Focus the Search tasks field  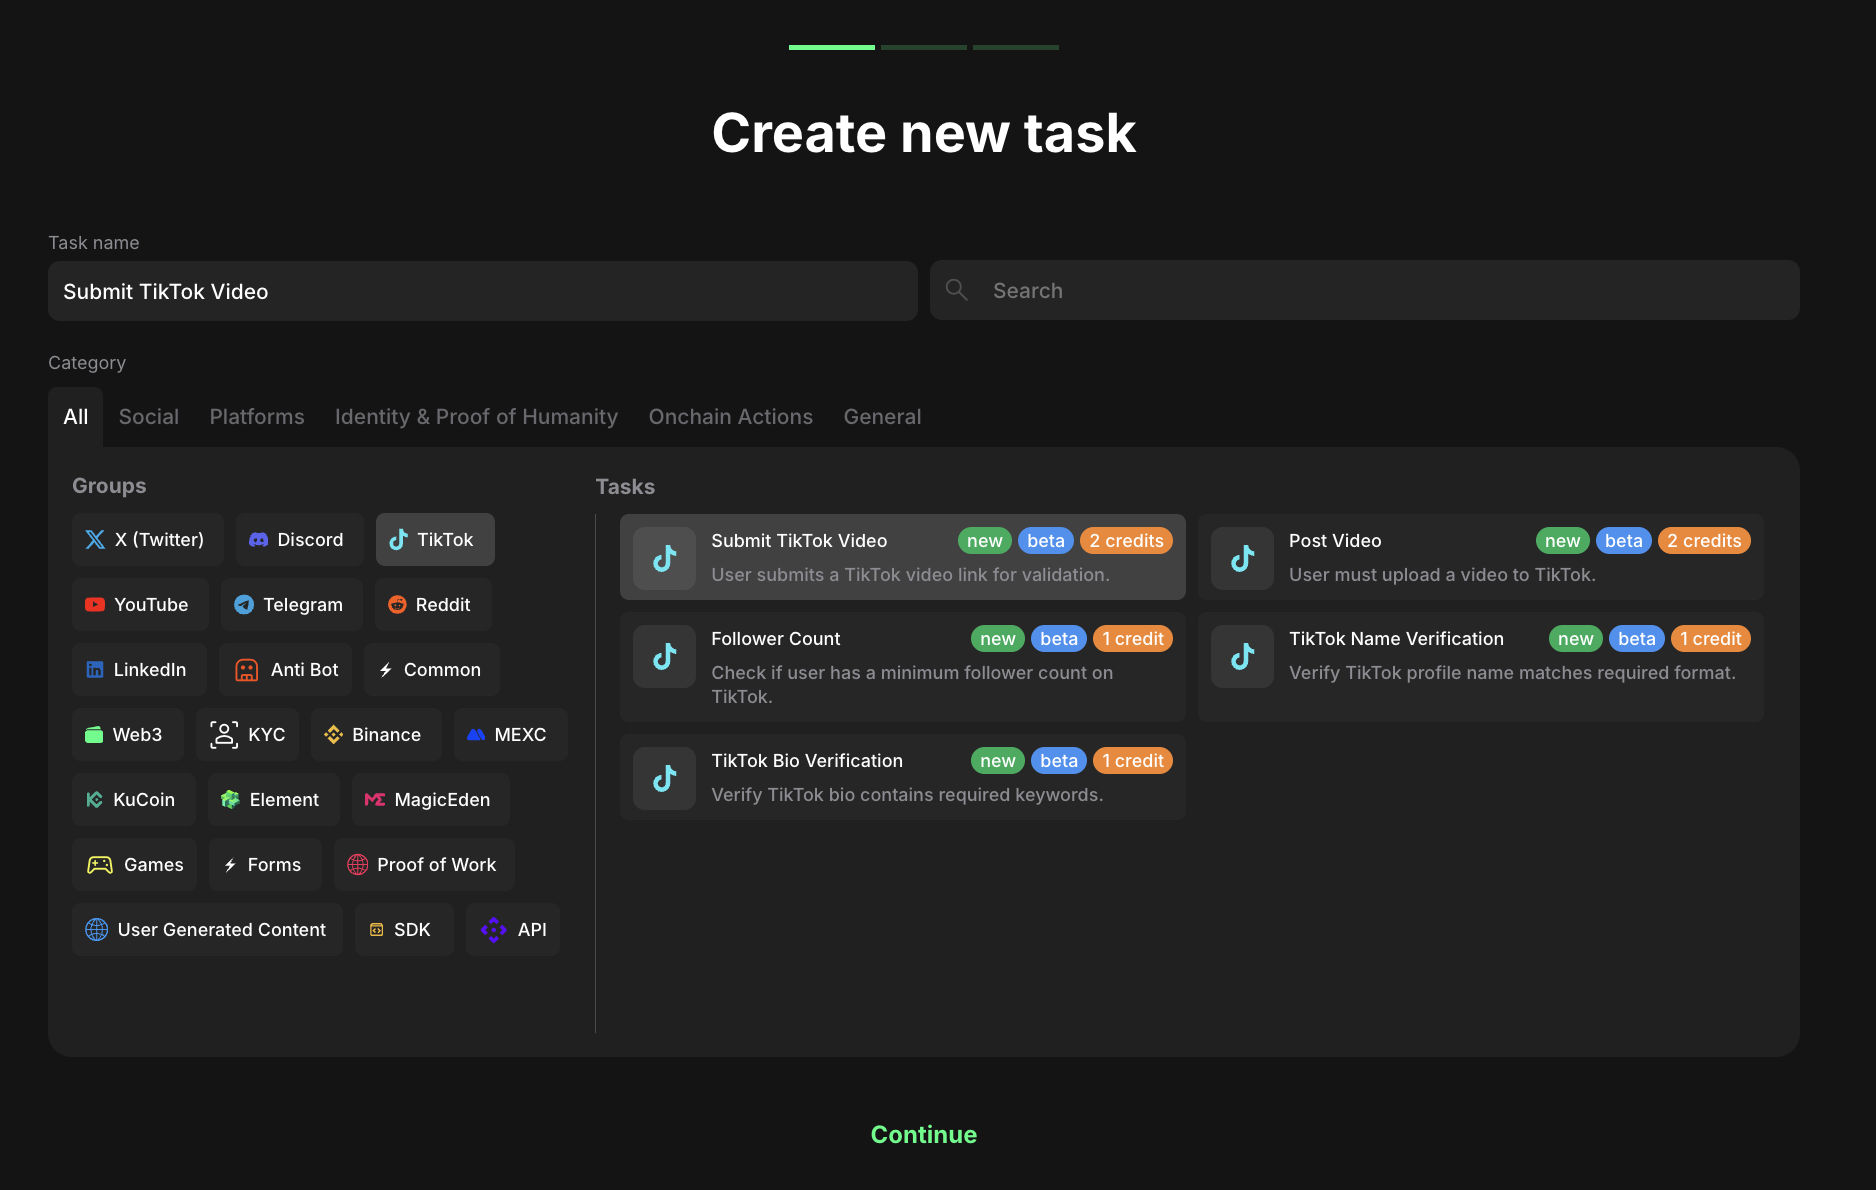tap(1365, 290)
